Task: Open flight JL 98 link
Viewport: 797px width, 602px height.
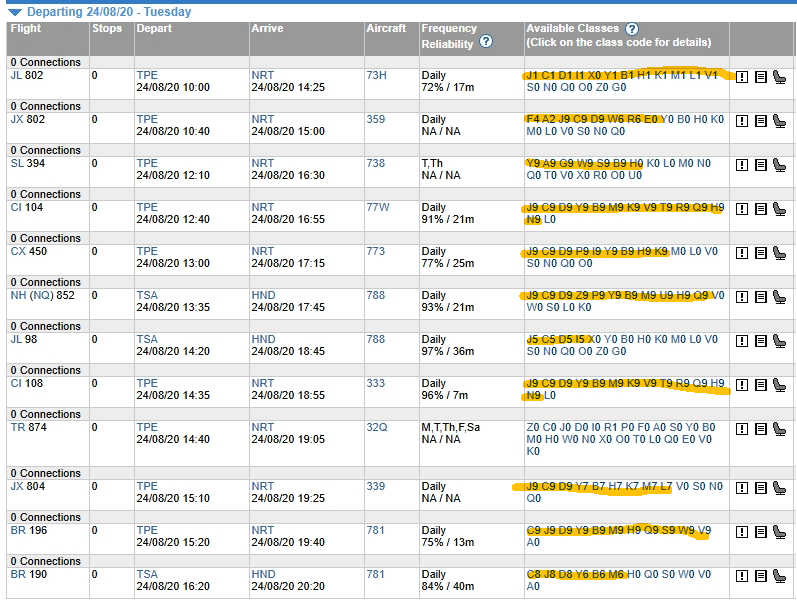Action: 23,339
